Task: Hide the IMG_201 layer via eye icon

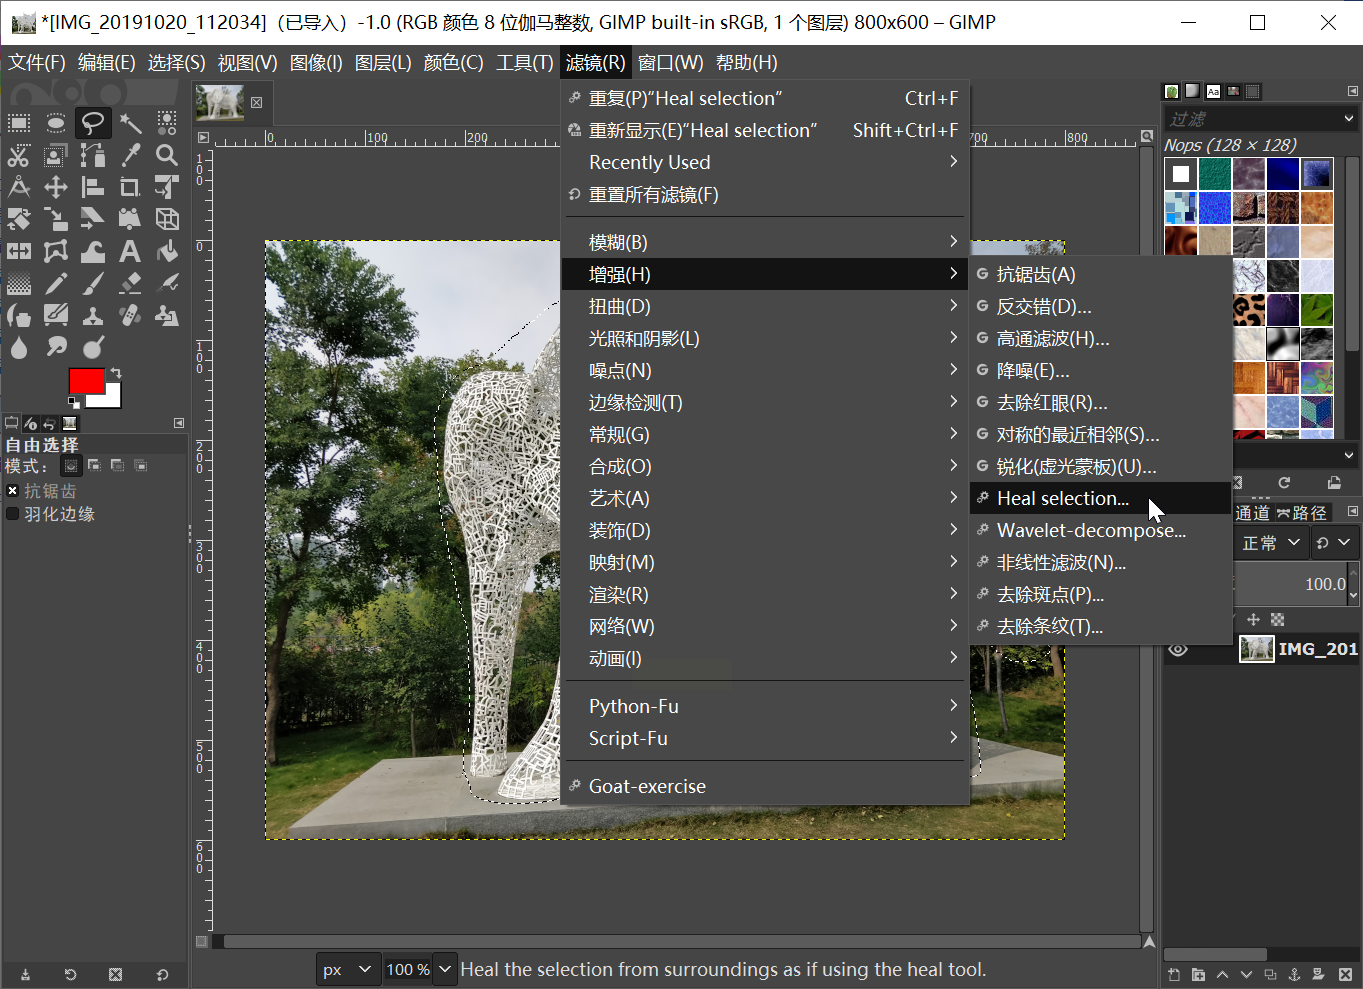Action: point(1178,649)
